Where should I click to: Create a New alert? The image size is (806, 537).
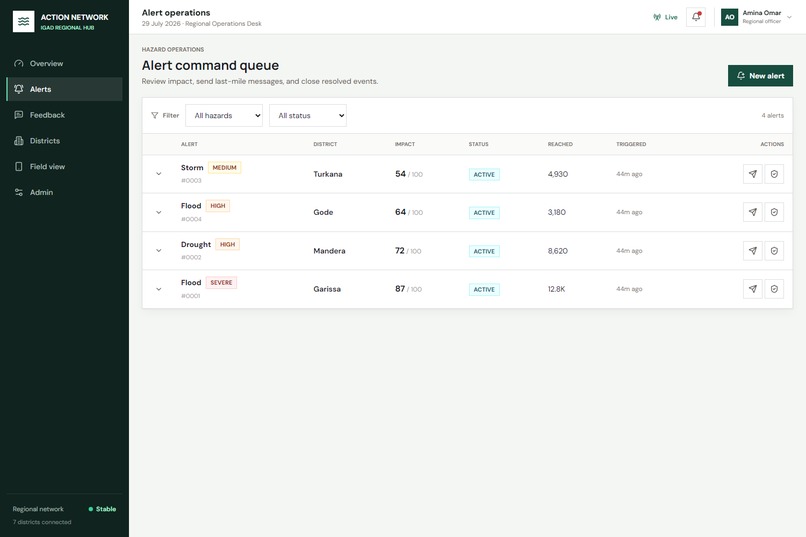tap(760, 76)
